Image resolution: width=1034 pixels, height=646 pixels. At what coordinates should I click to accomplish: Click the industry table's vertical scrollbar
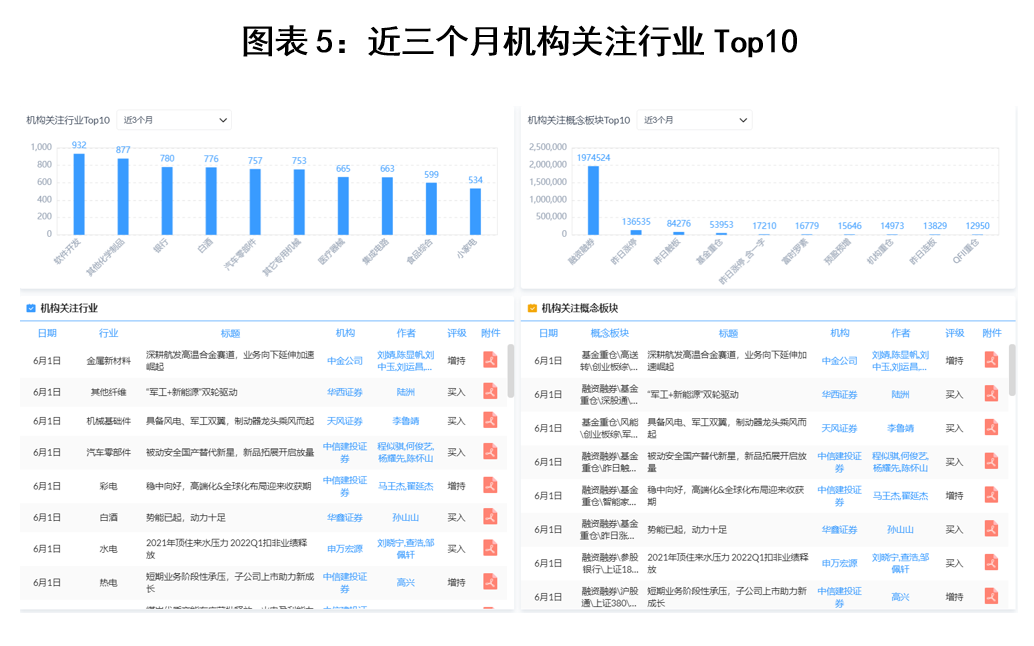pyautogui.click(x=511, y=370)
